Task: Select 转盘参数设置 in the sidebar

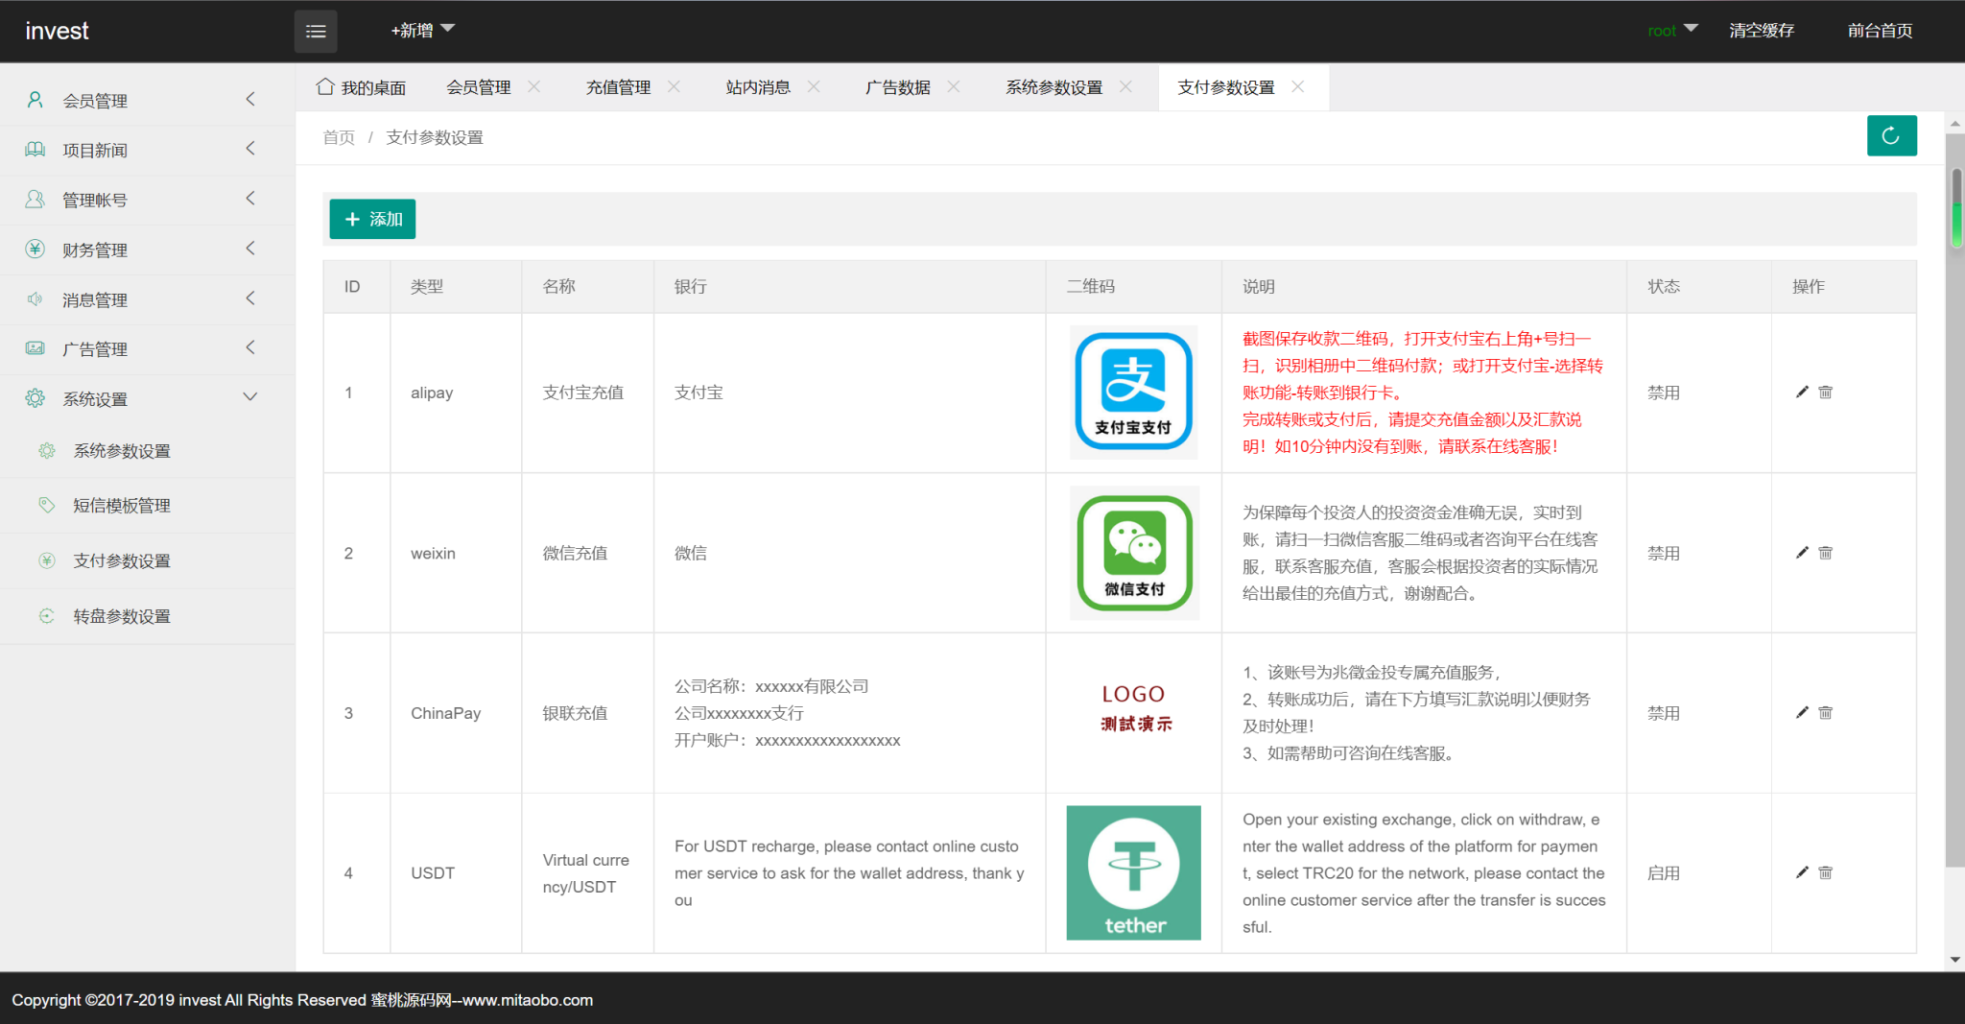Action: click(122, 615)
